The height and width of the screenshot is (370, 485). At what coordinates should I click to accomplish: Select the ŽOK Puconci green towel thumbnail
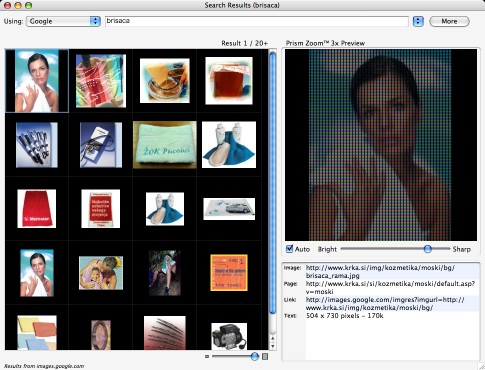coord(165,145)
